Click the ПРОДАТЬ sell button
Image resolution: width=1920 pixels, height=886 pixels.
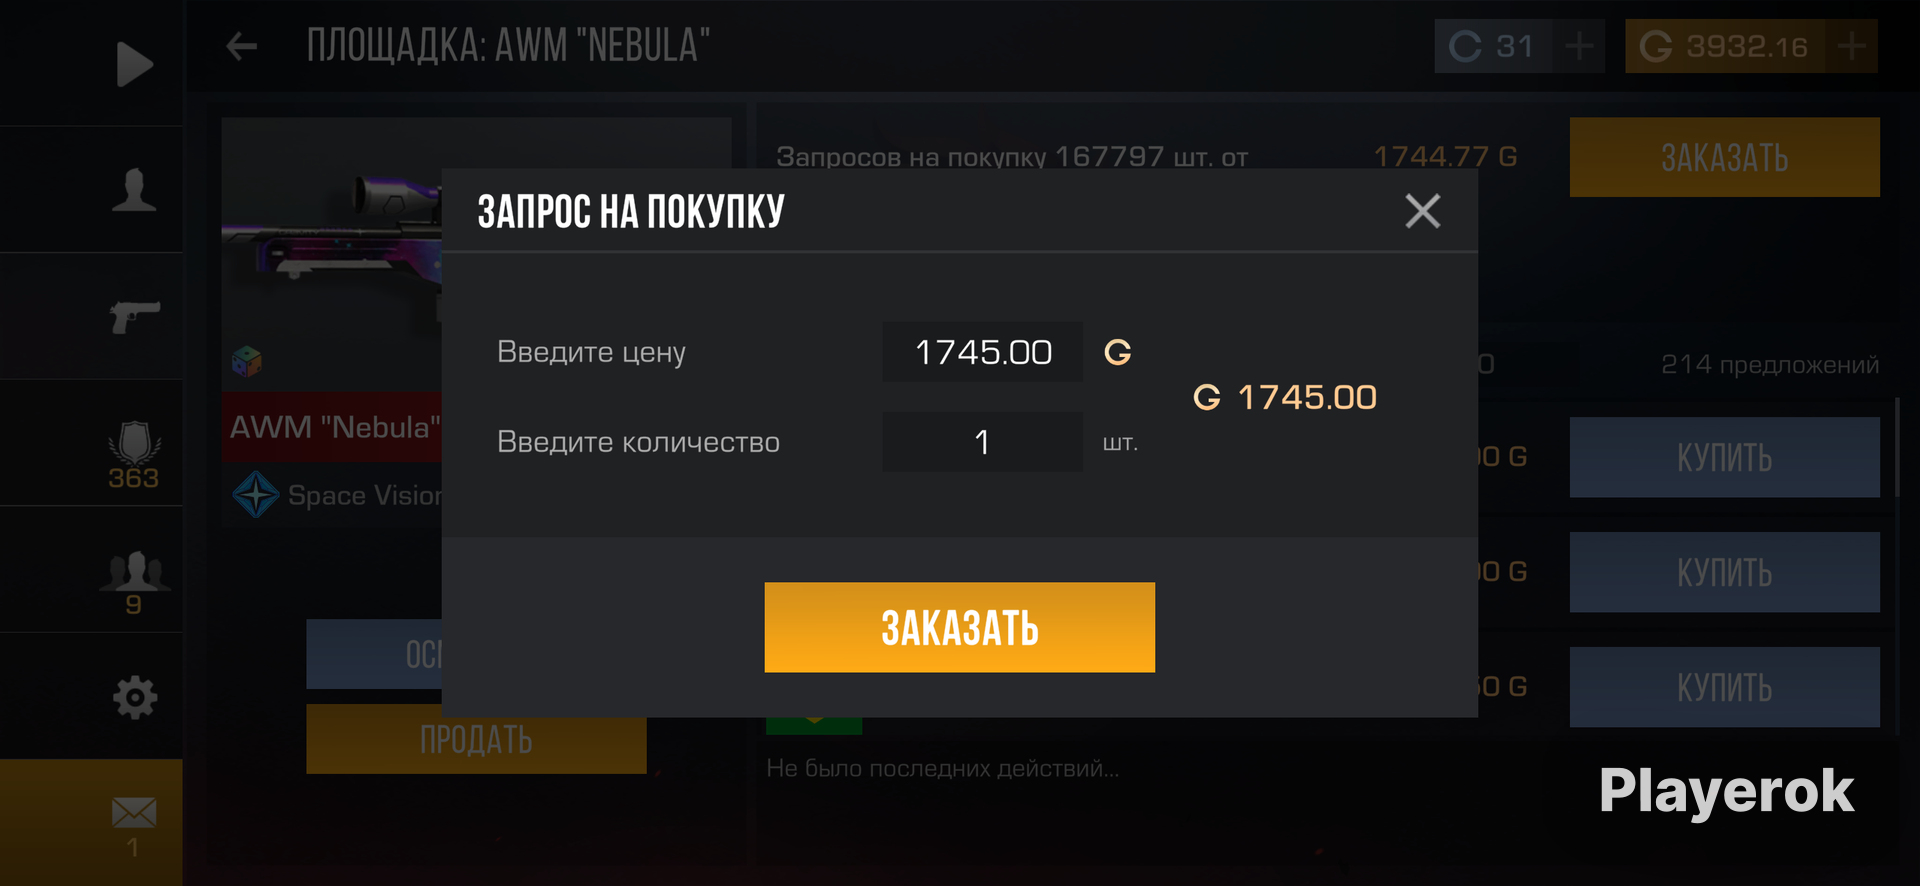click(476, 739)
